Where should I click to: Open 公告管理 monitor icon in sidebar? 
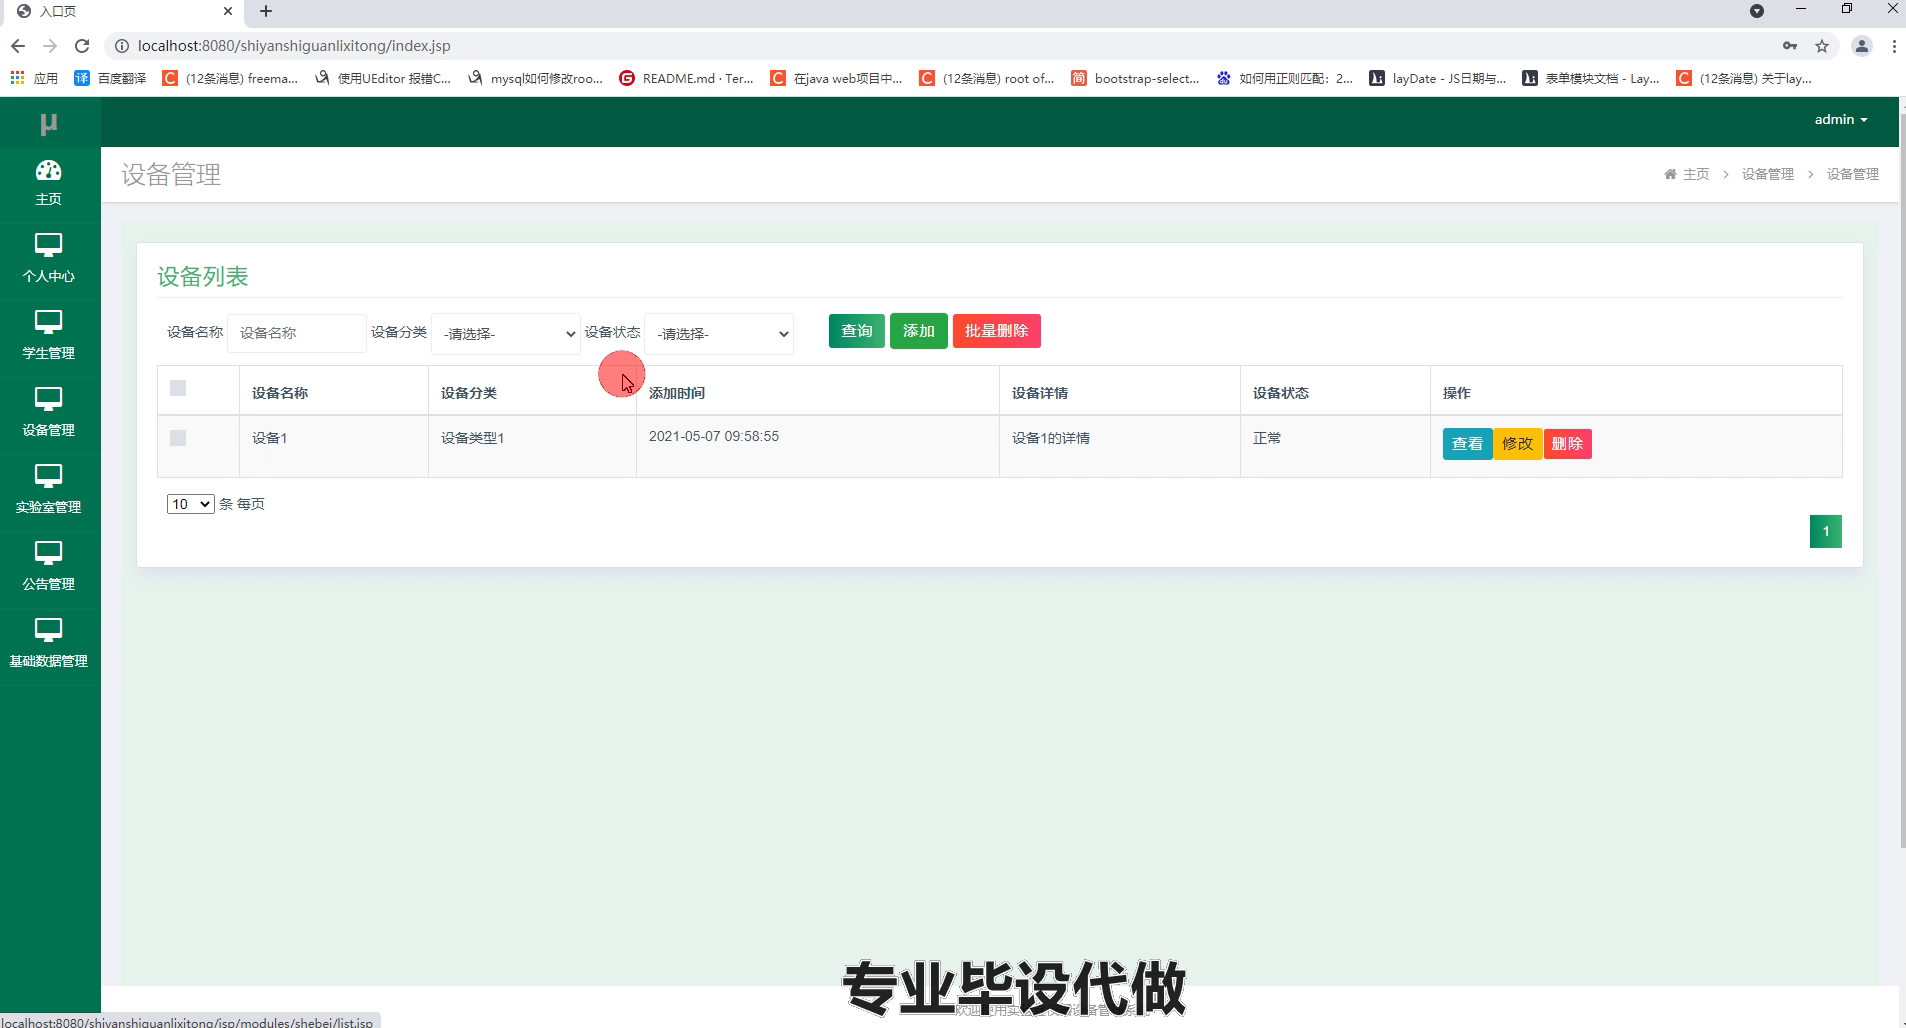(x=48, y=553)
